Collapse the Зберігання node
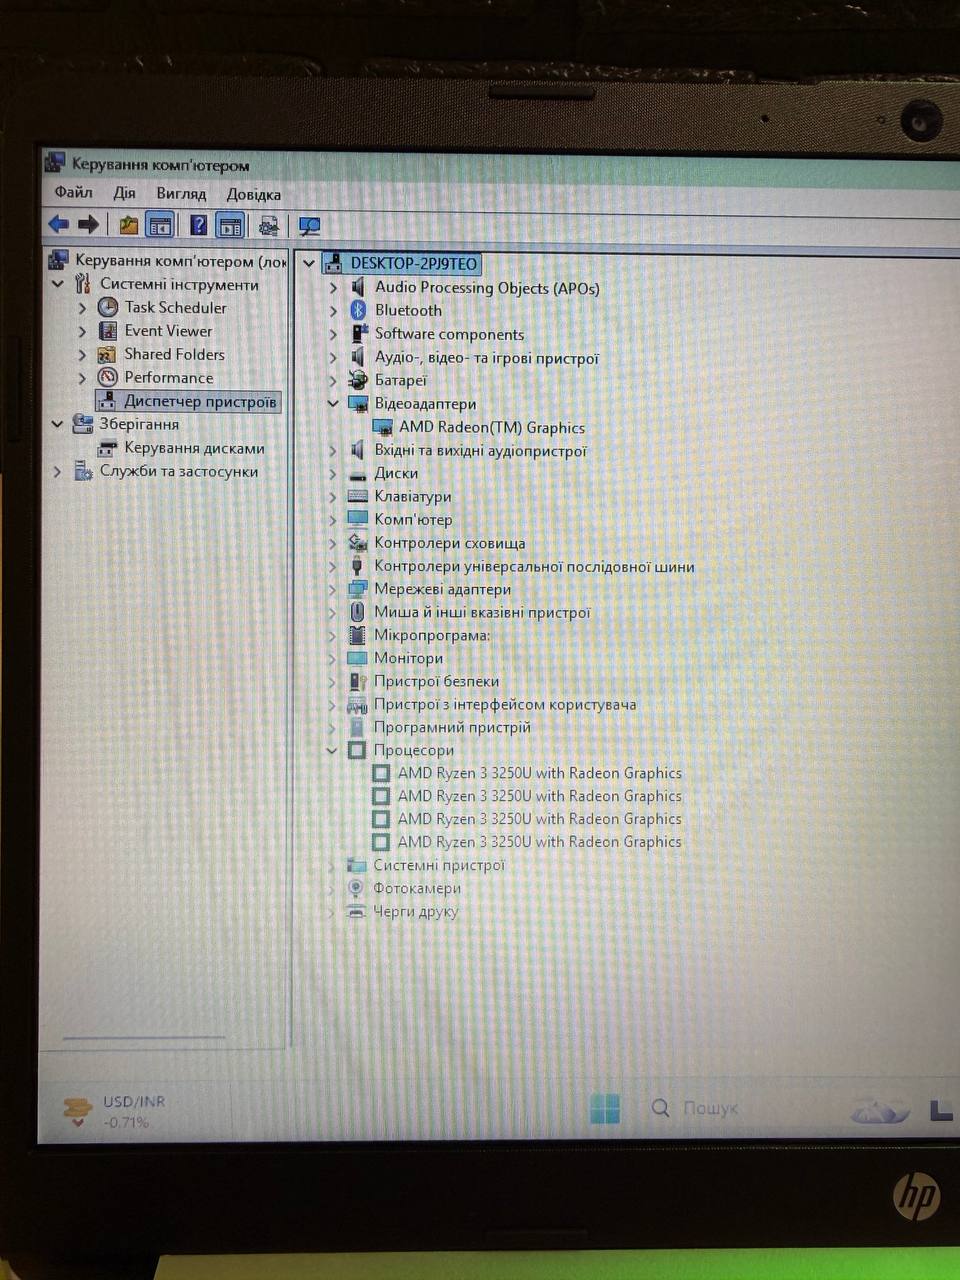This screenshot has height=1280, width=960. 58,424
